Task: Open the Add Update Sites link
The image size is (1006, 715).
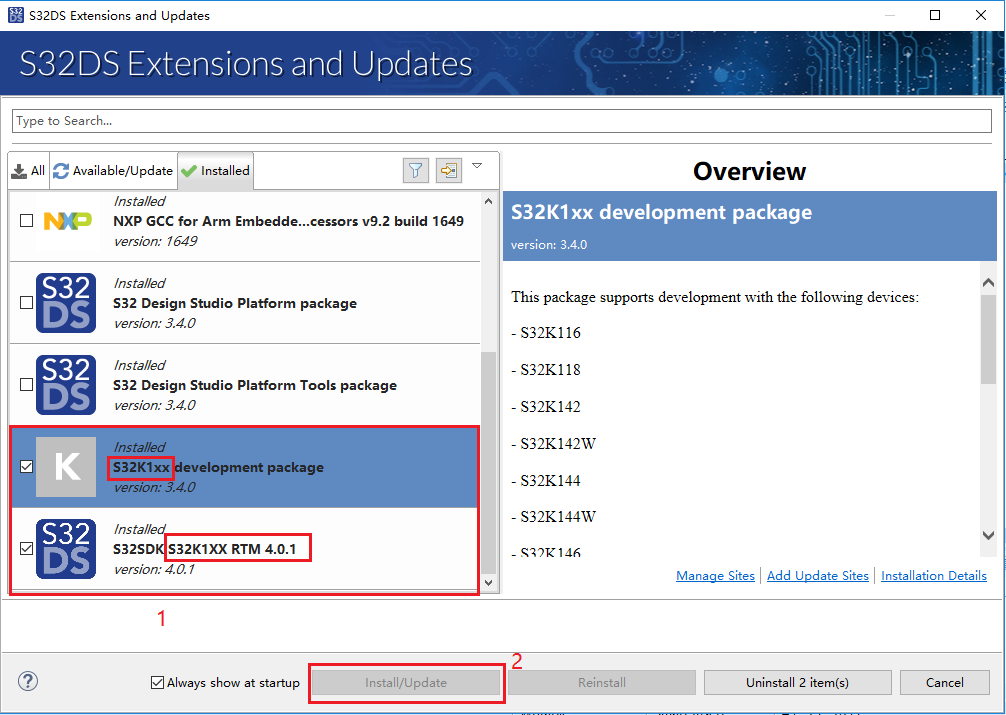Action: pos(818,576)
